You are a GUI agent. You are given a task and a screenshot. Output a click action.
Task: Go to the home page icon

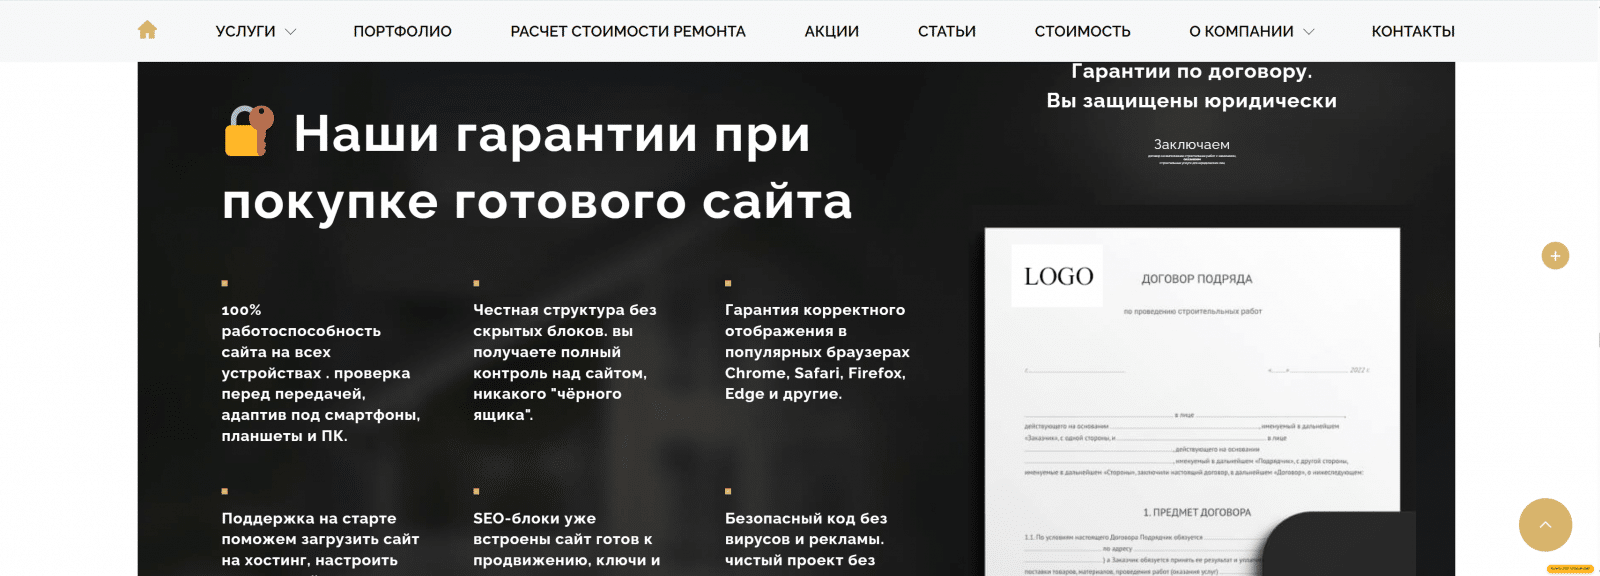(x=147, y=30)
